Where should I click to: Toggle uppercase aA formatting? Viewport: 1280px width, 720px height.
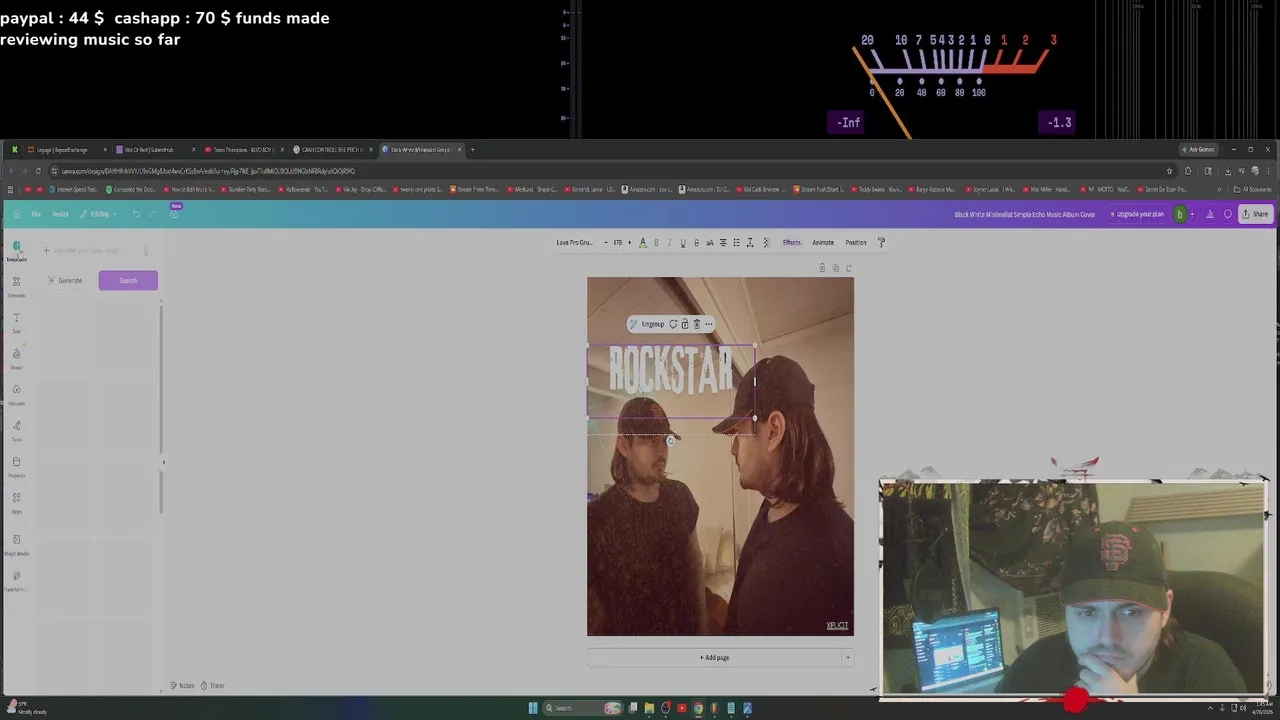[x=710, y=242]
